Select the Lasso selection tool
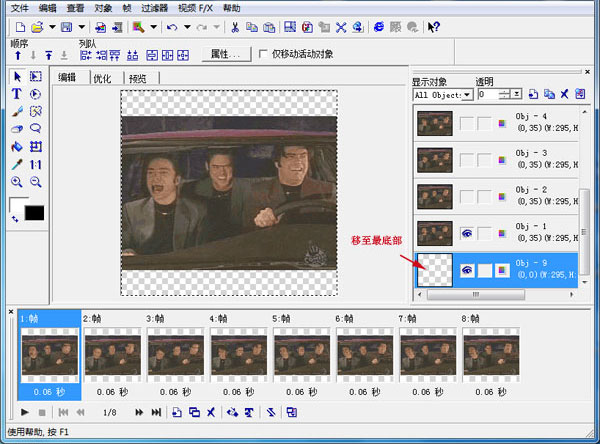 tap(36, 128)
